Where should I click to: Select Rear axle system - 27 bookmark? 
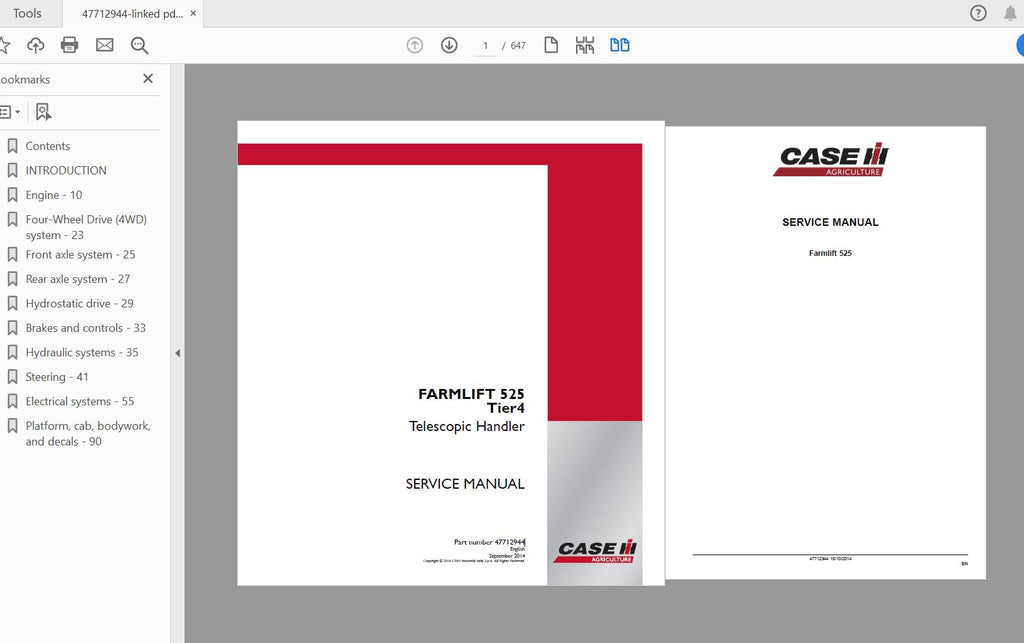point(78,279)
